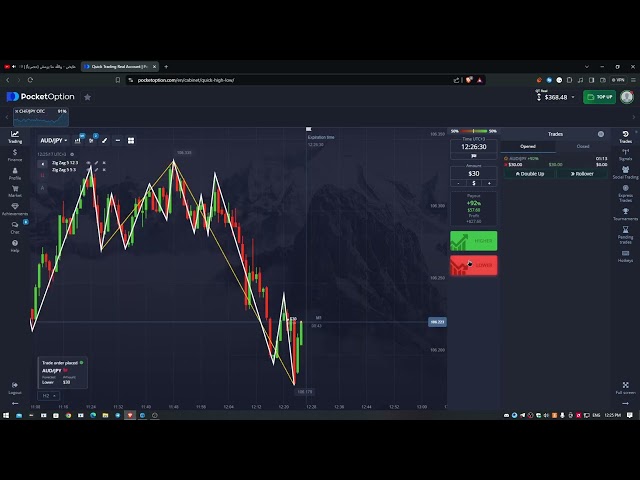
Task: Open the Chat panel
Action: [15, 228]
